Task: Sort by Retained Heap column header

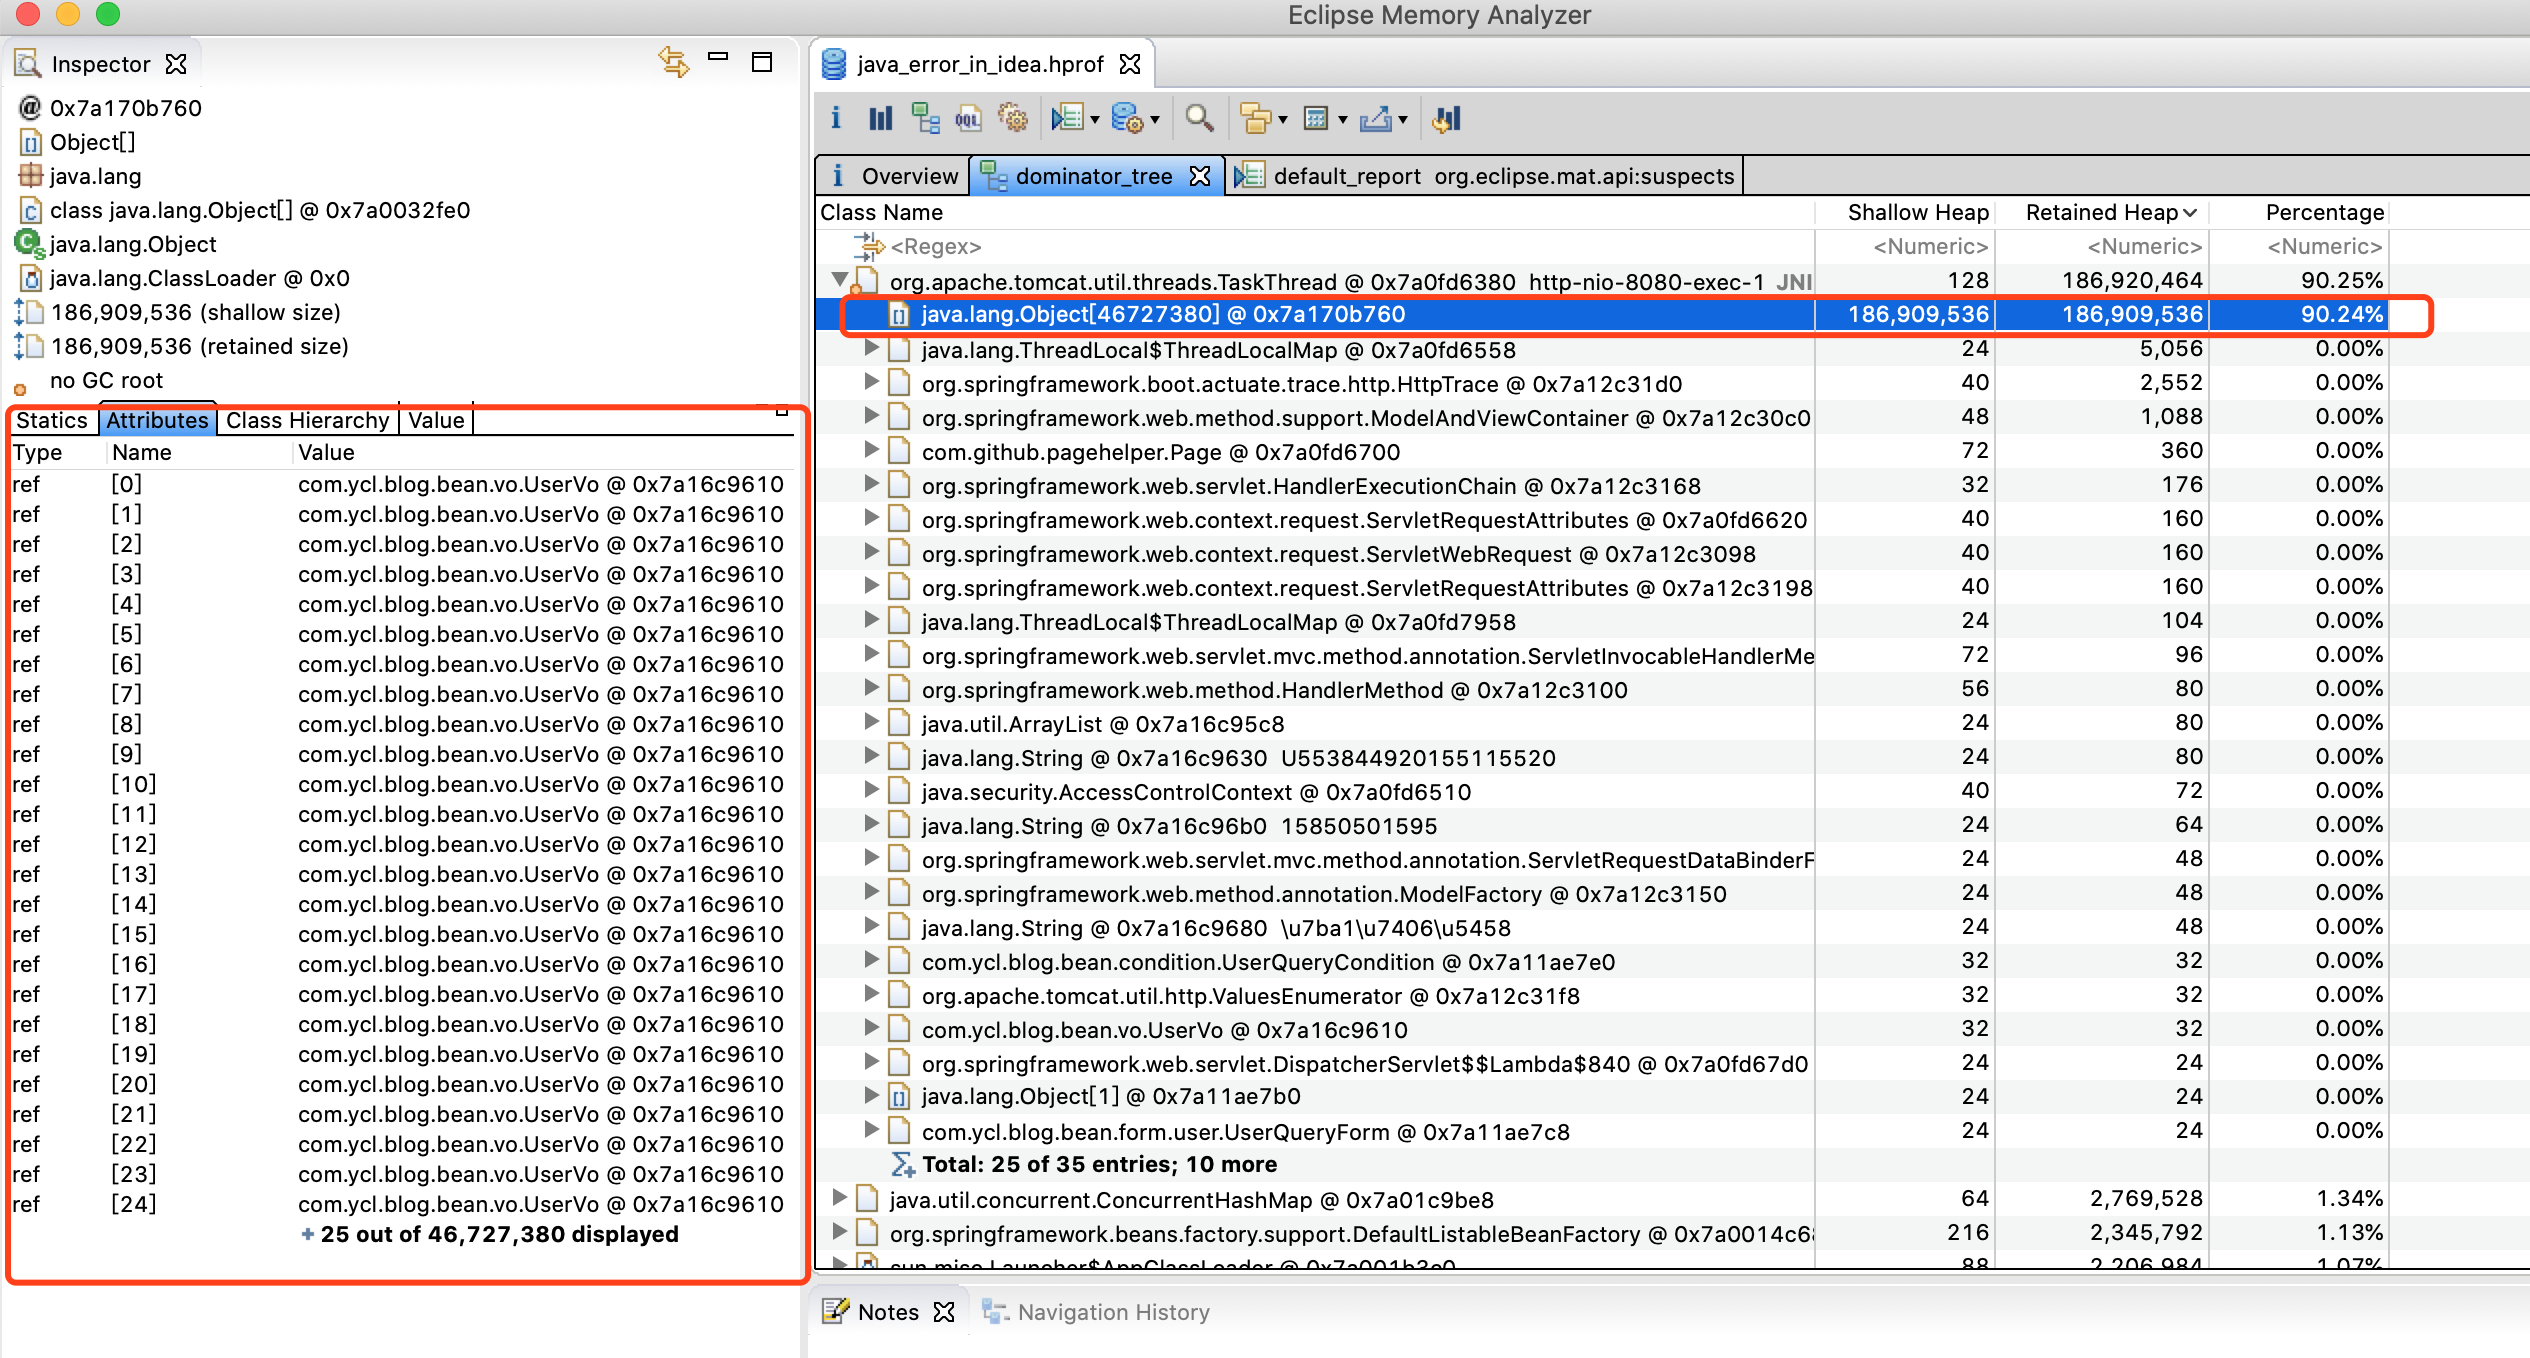Action: click(2101, 212)
